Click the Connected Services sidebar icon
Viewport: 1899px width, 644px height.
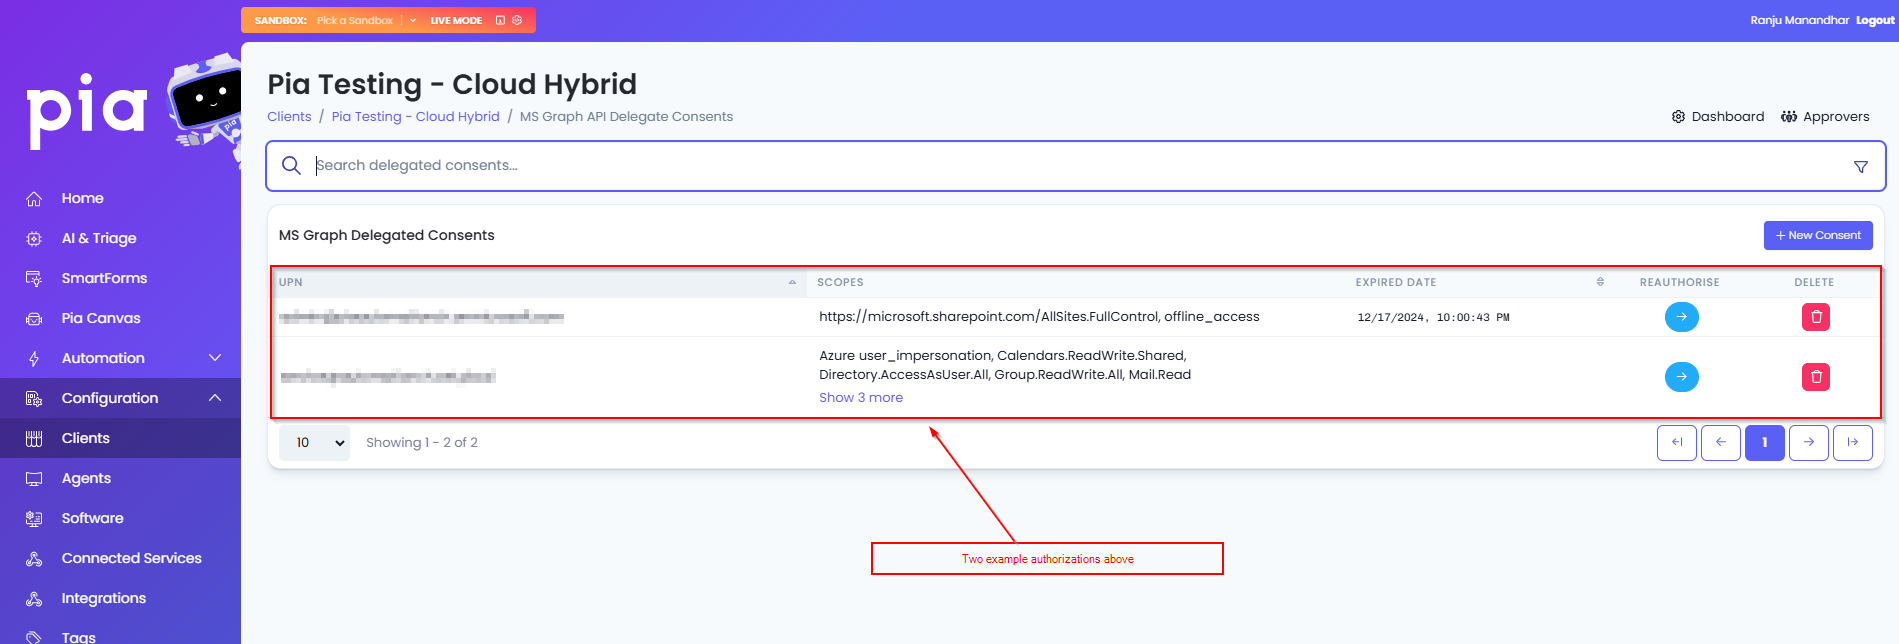click(34, 559)
